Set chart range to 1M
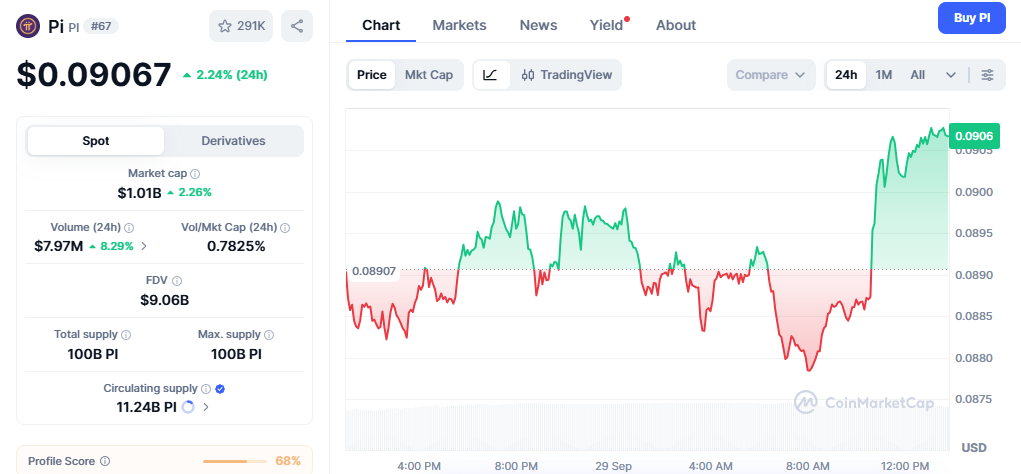Image resolution: width=1021 pixels, height=474 pixels. coord(884,75)
